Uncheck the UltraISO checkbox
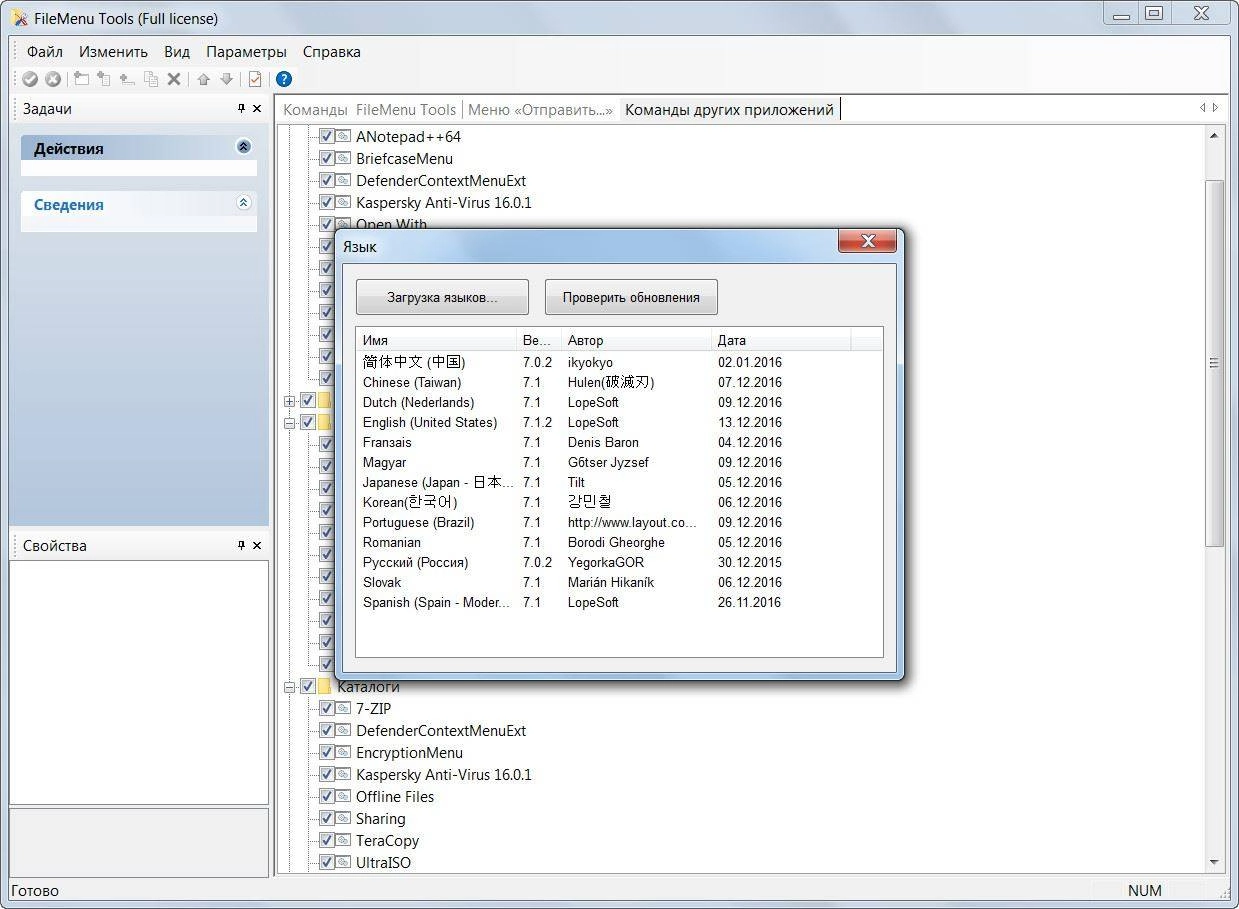The height and width of the screenshot is (909, 1239). tap(326, 862)
